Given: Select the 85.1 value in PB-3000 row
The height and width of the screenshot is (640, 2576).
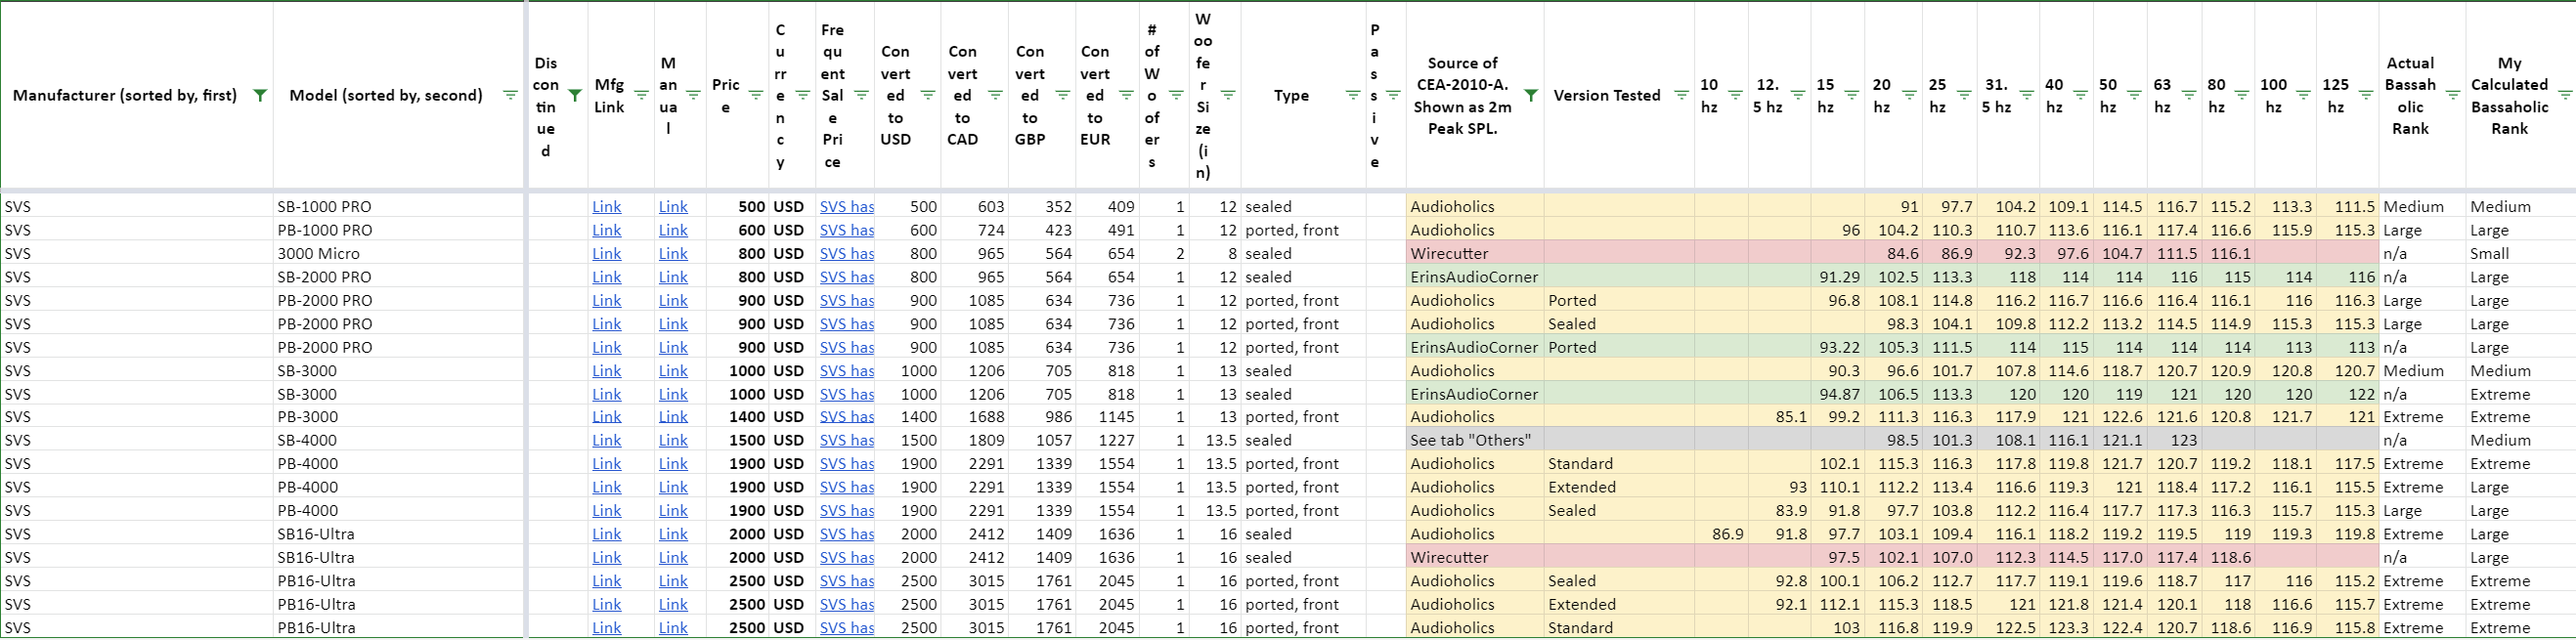Looking at the screenshot, I should click(1779, 417).
